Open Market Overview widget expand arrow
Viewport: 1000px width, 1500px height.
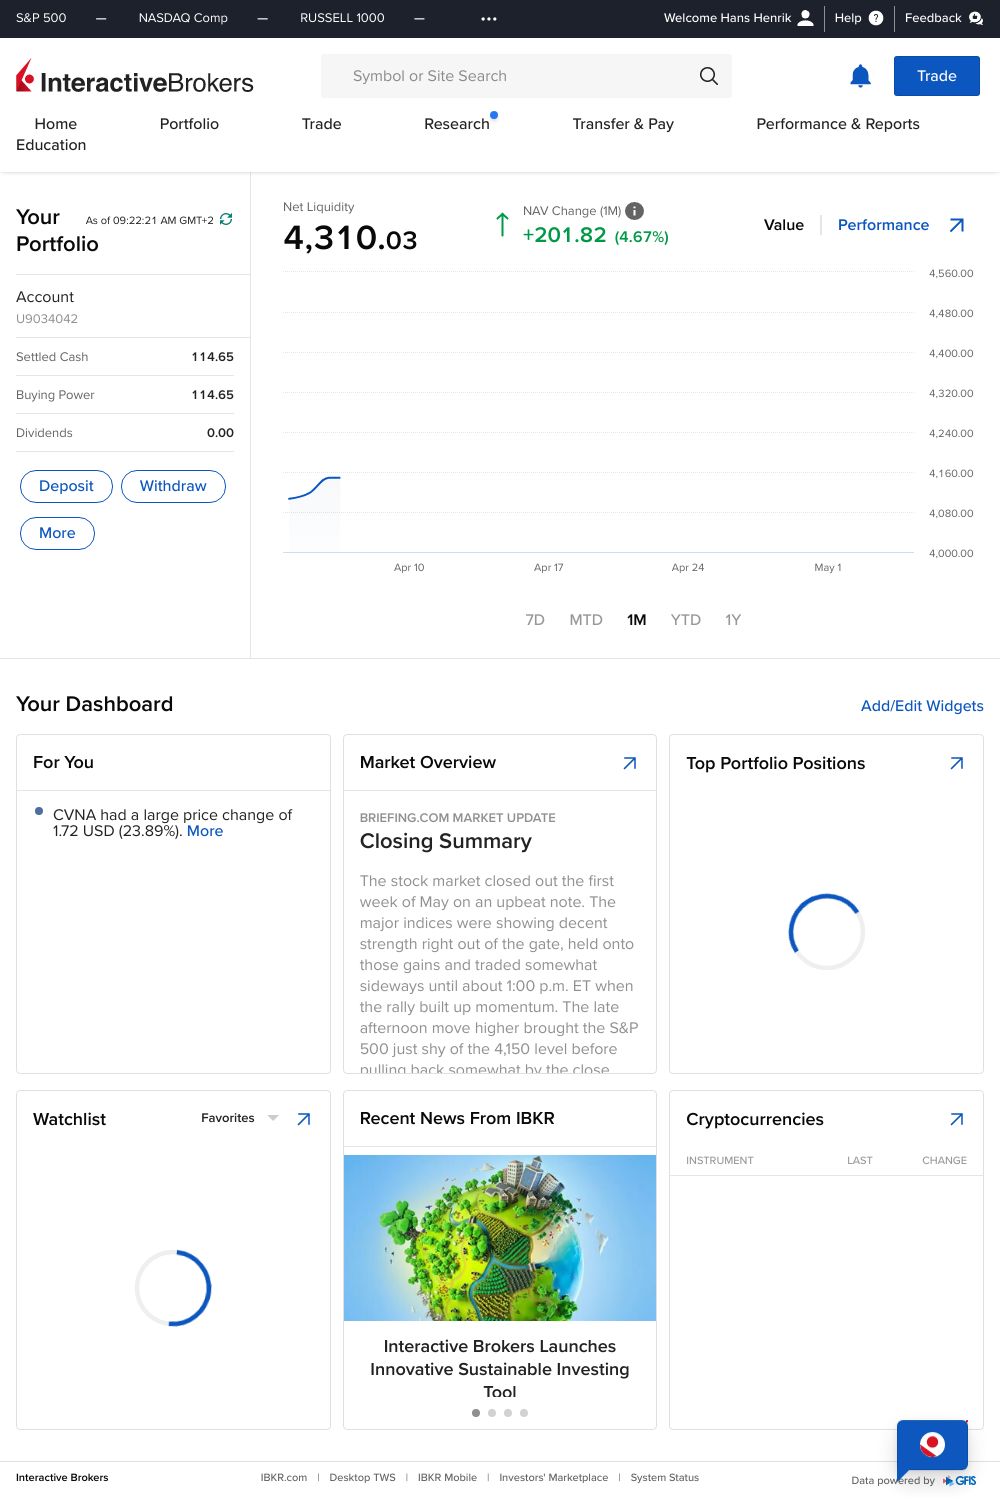(x=629, y=763)
